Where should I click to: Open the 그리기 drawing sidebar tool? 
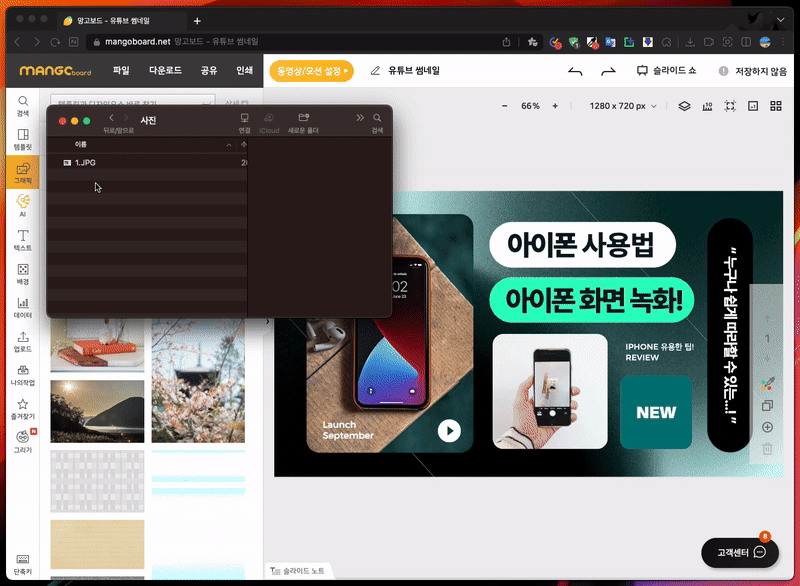[22, 442]
